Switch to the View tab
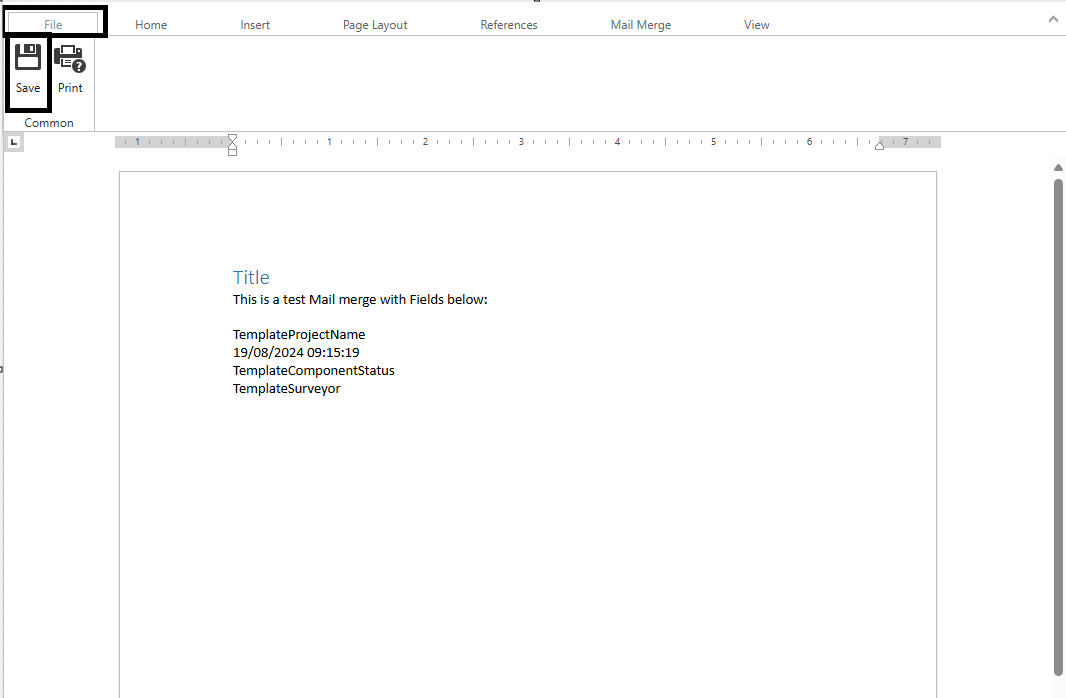1066x698 pixels. click(x=757, y=25)
